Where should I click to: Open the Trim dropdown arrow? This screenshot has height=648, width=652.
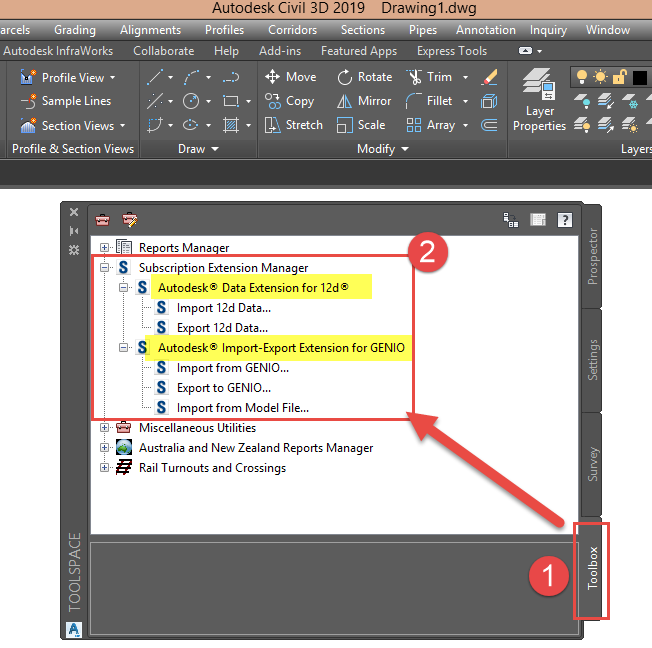coord(465,77)
